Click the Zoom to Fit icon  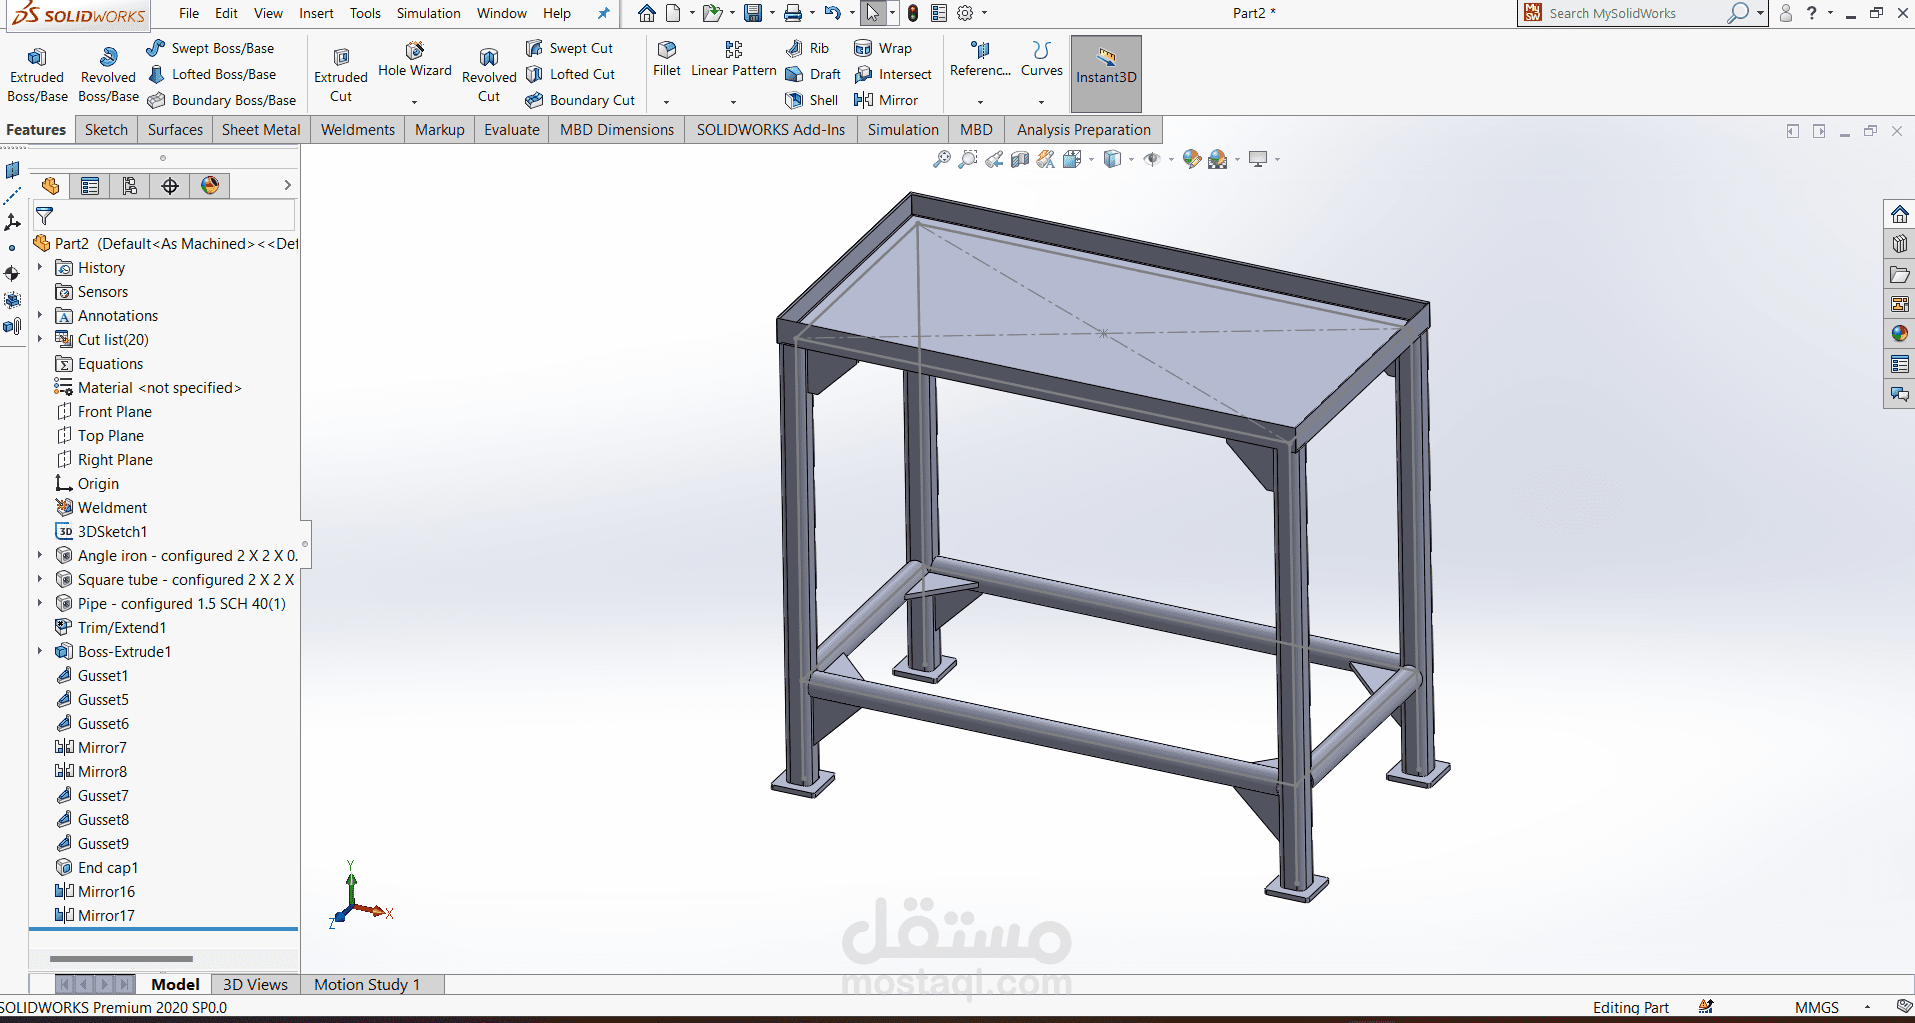tap(941, 159)
